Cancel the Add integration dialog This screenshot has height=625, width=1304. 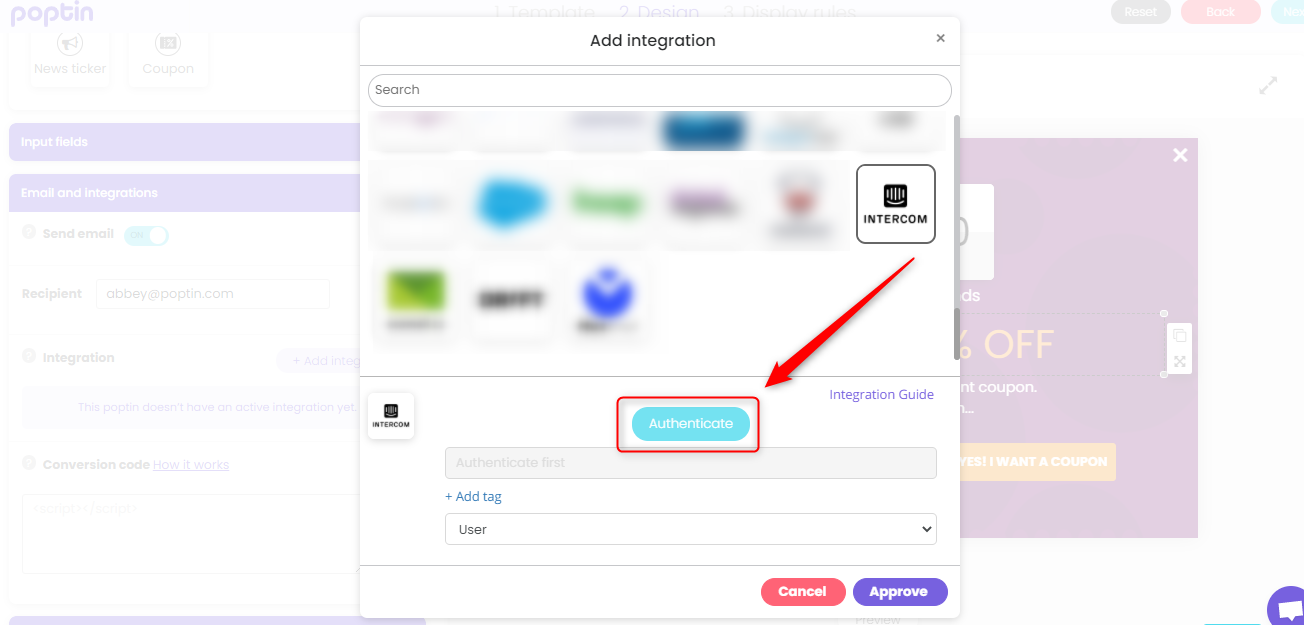click(x=803, y=592)
